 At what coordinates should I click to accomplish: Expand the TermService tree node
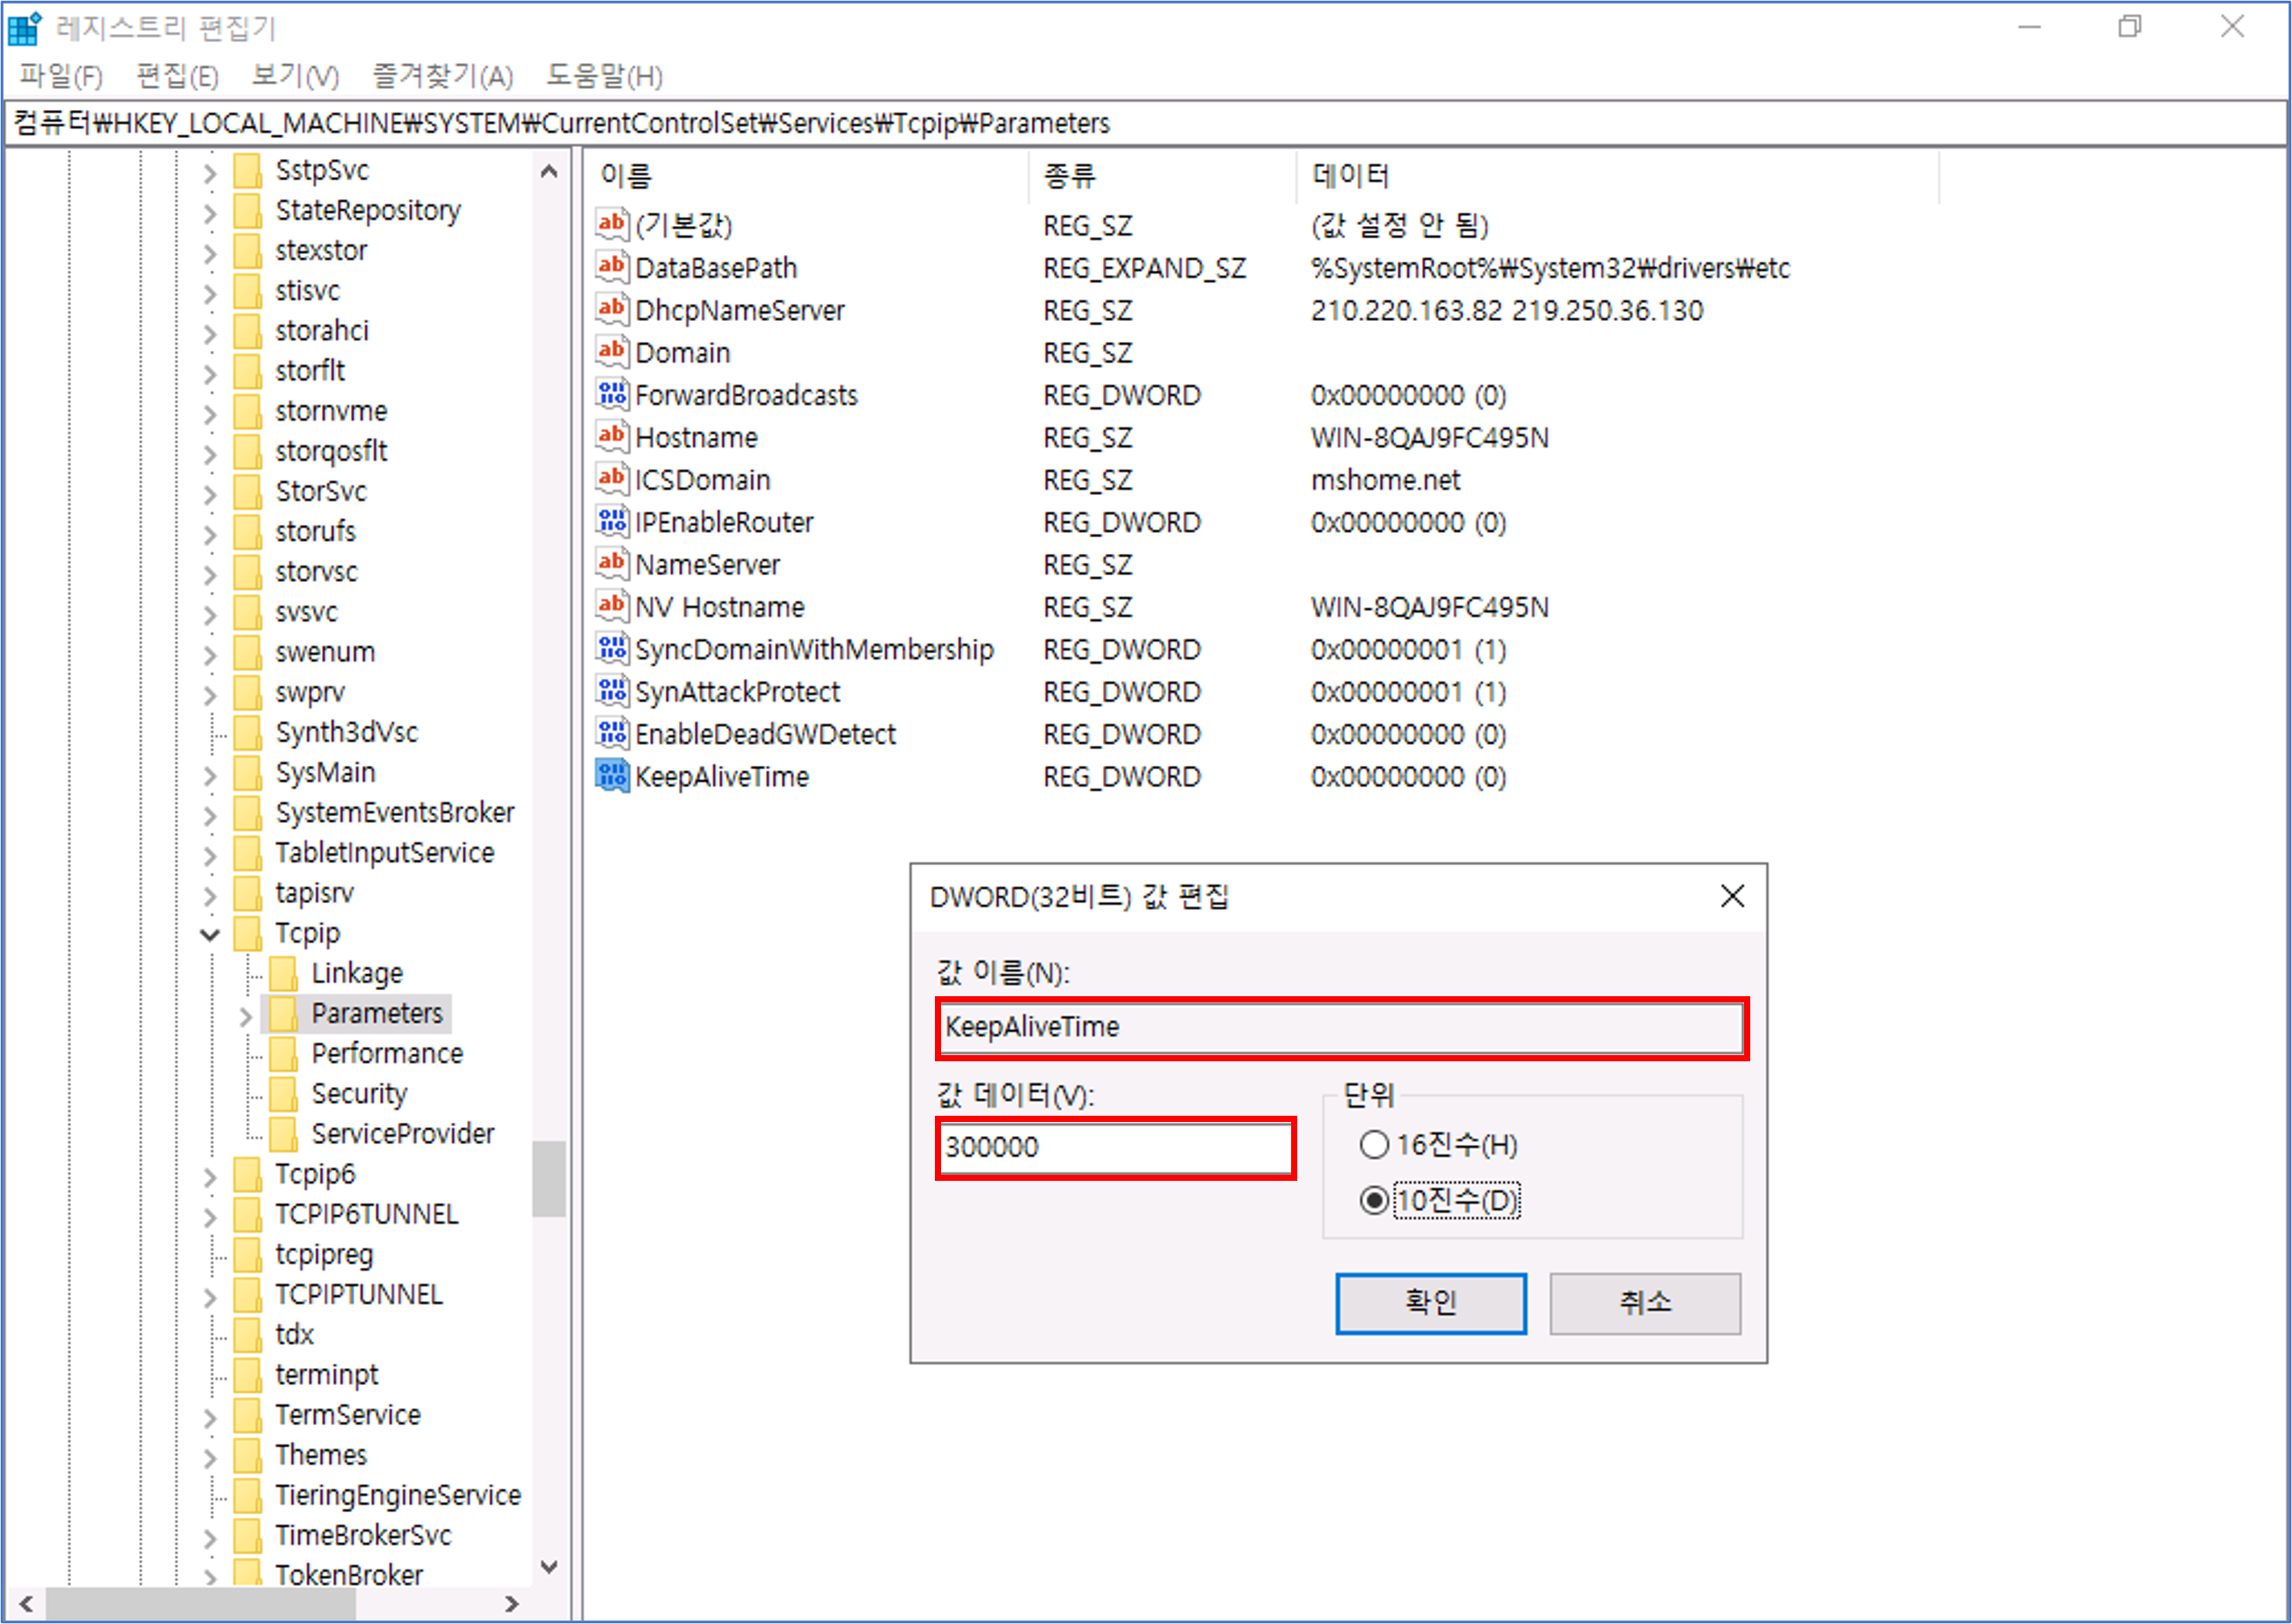[210, 1416]
